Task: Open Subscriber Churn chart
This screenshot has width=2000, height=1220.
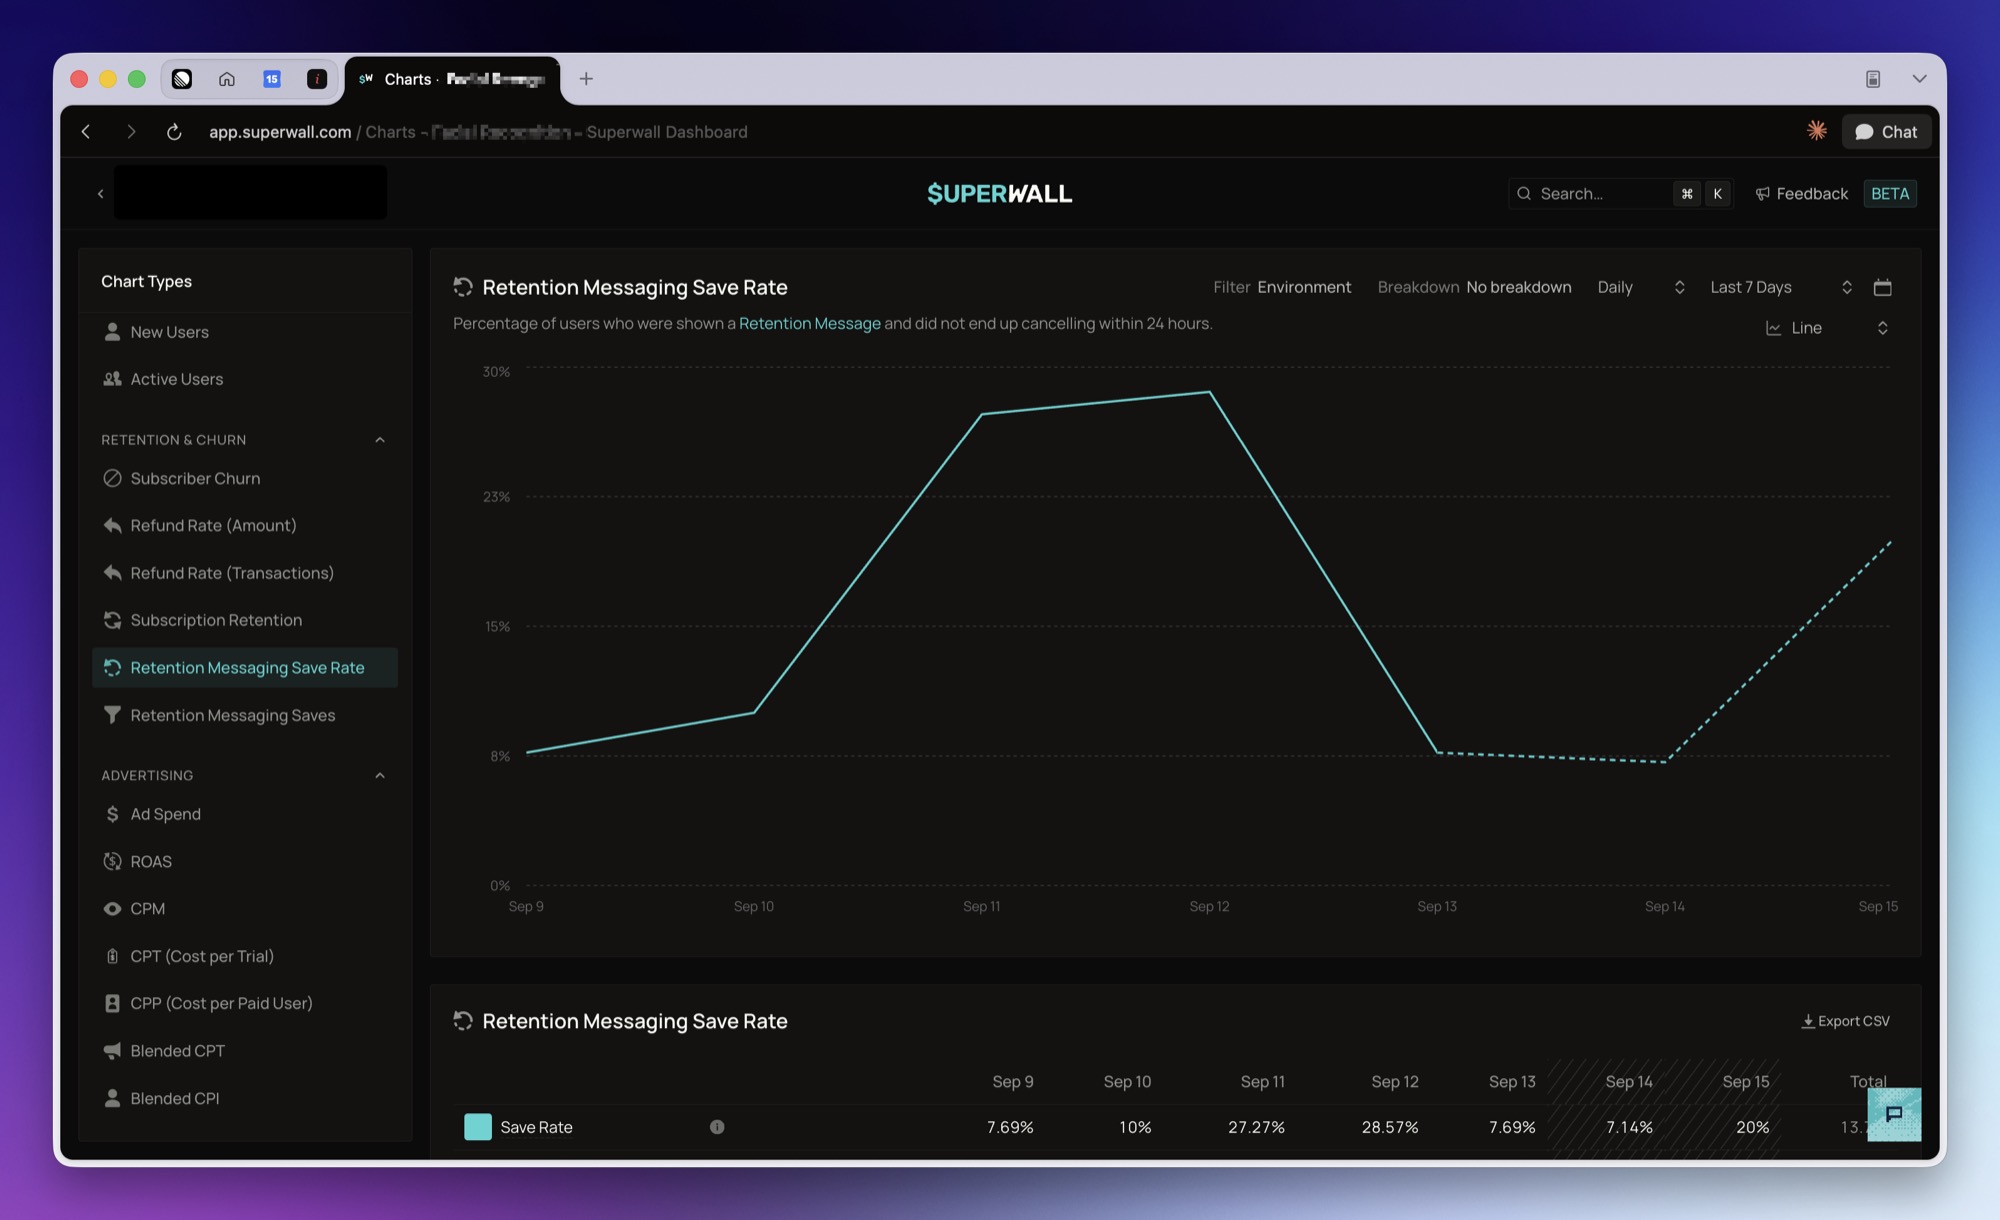Action: point(195,479)
